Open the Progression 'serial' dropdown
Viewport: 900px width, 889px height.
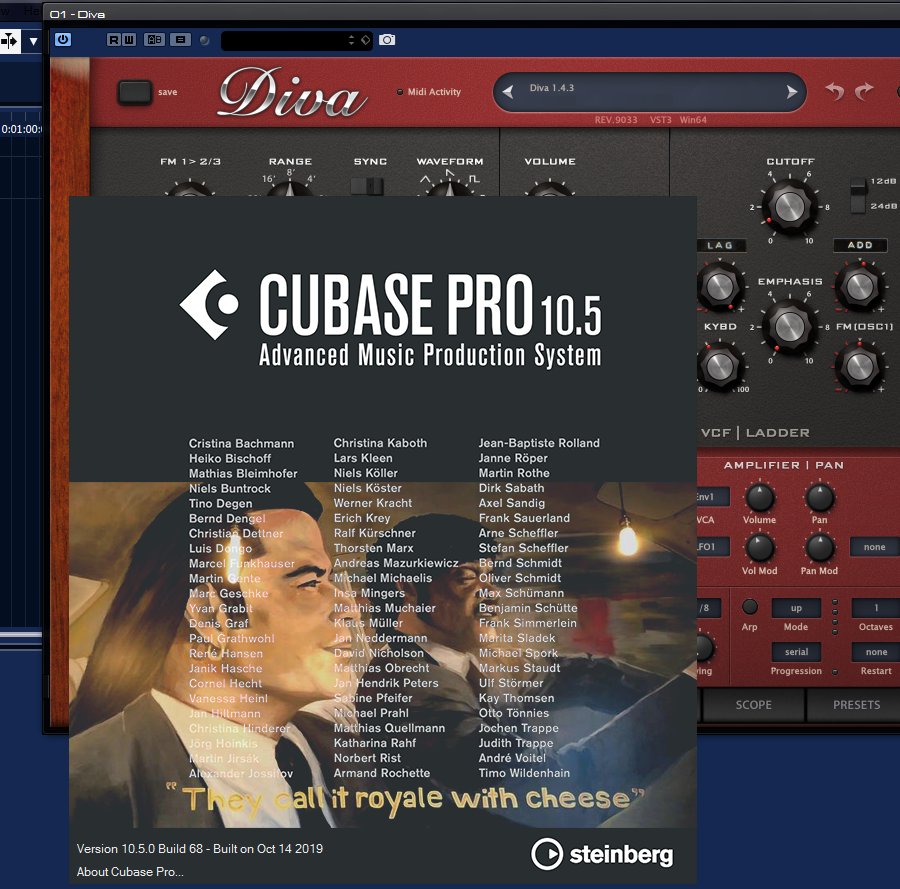tap(796, 652)
